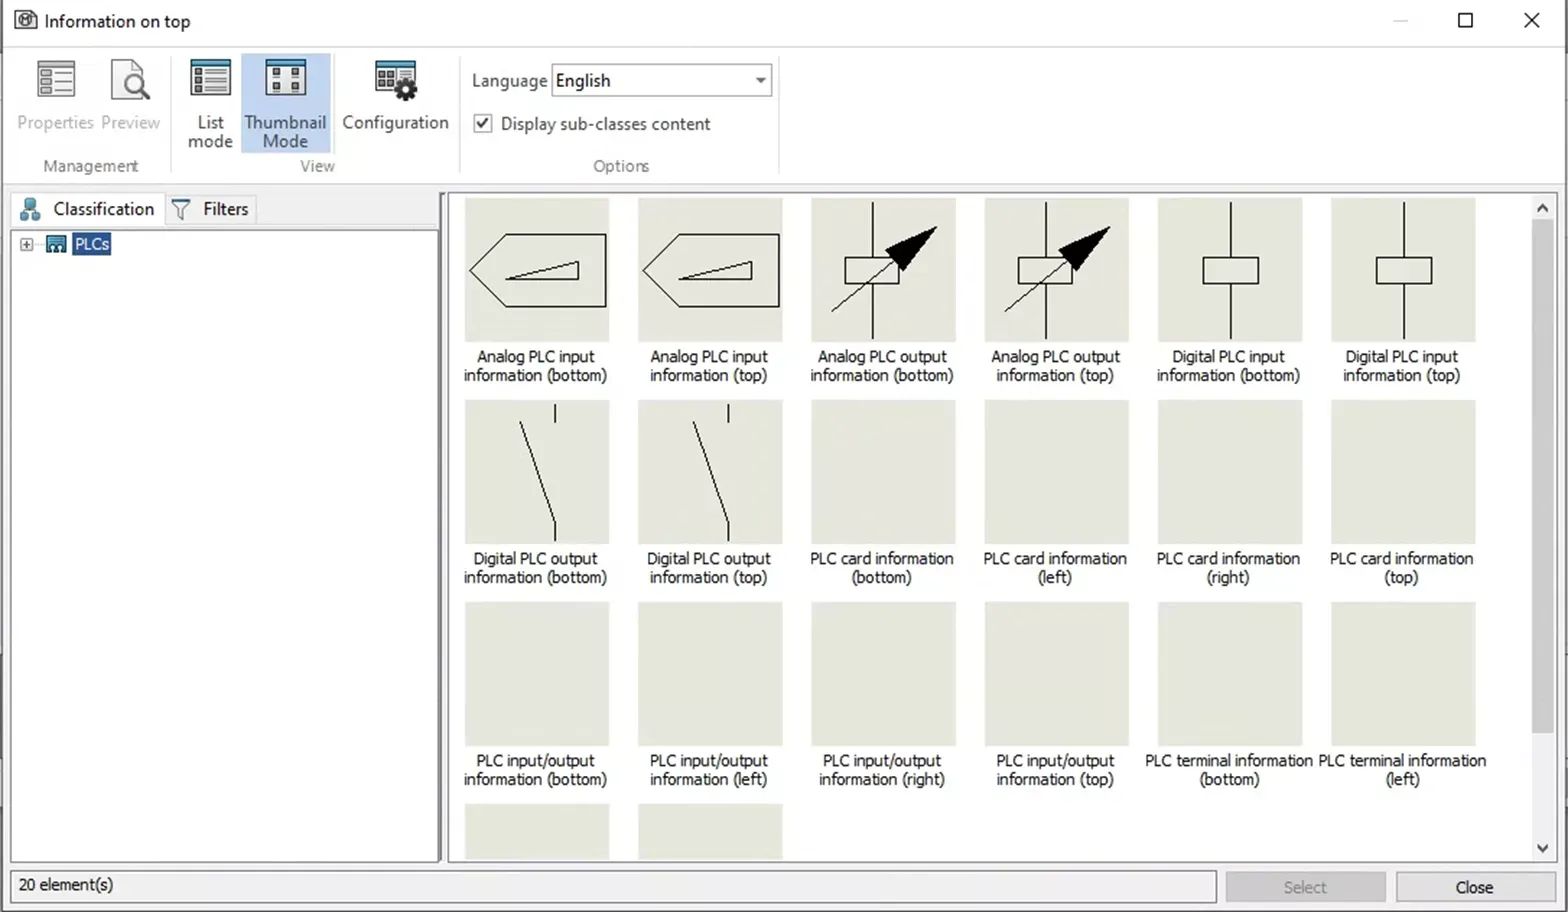Switch to the Filters tab
The height and width of the screenshot is (912, 1568).
pyautogui.click(x=211, y=209)
